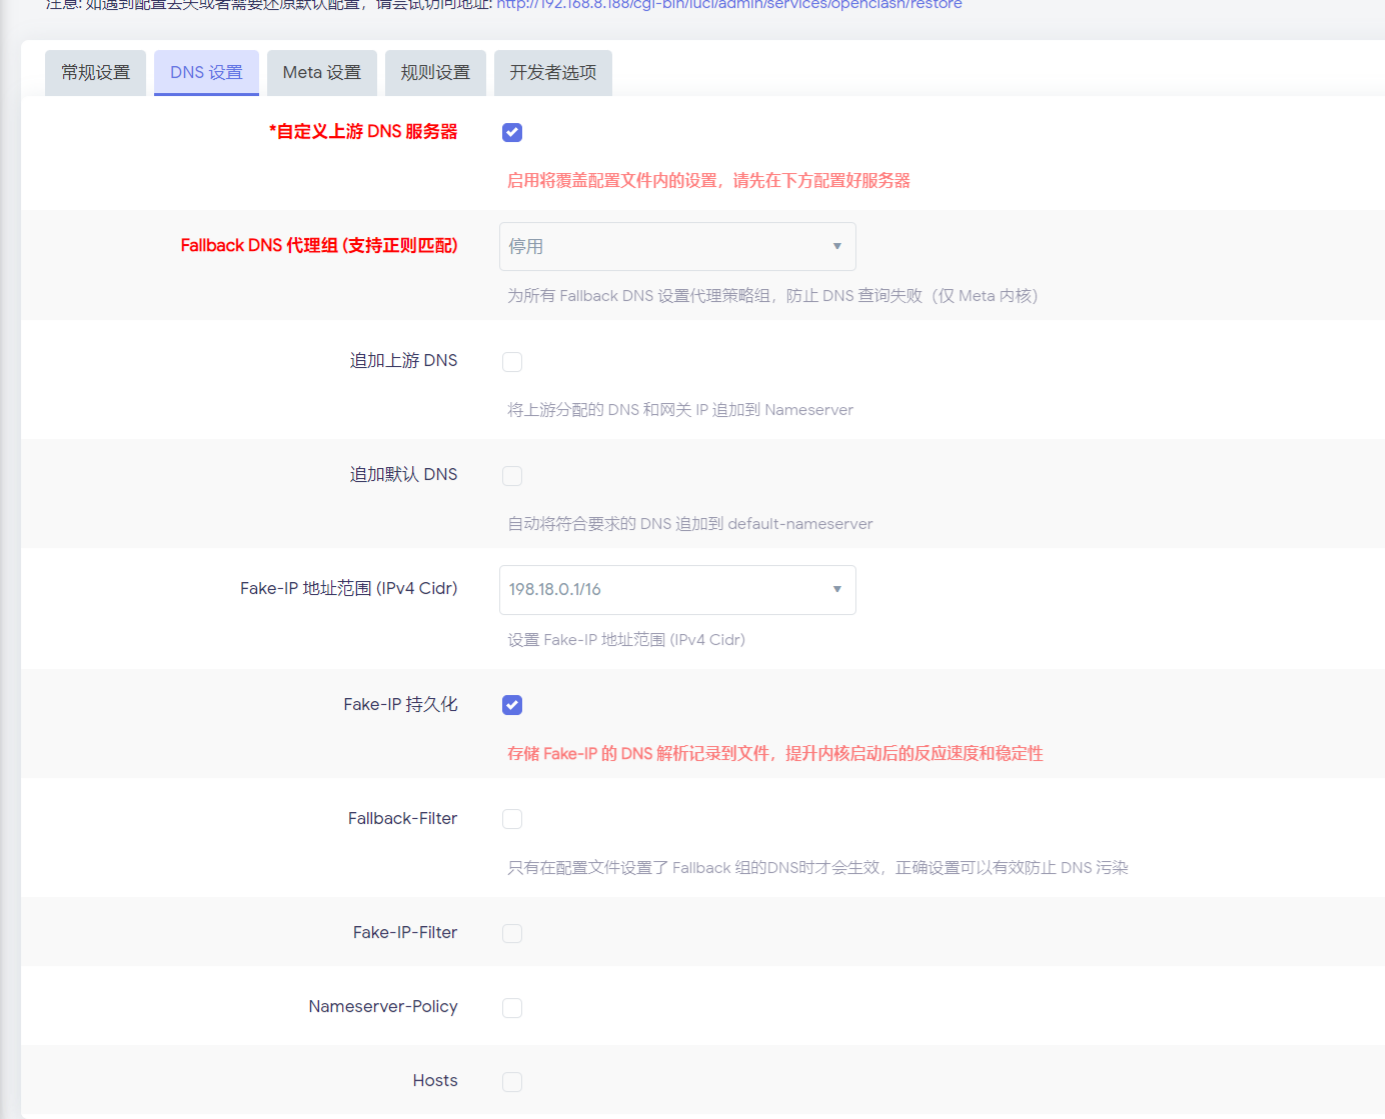The image size is (1385, 1119).
Task: Select the DNS 设置 tab
Action: 206,73
